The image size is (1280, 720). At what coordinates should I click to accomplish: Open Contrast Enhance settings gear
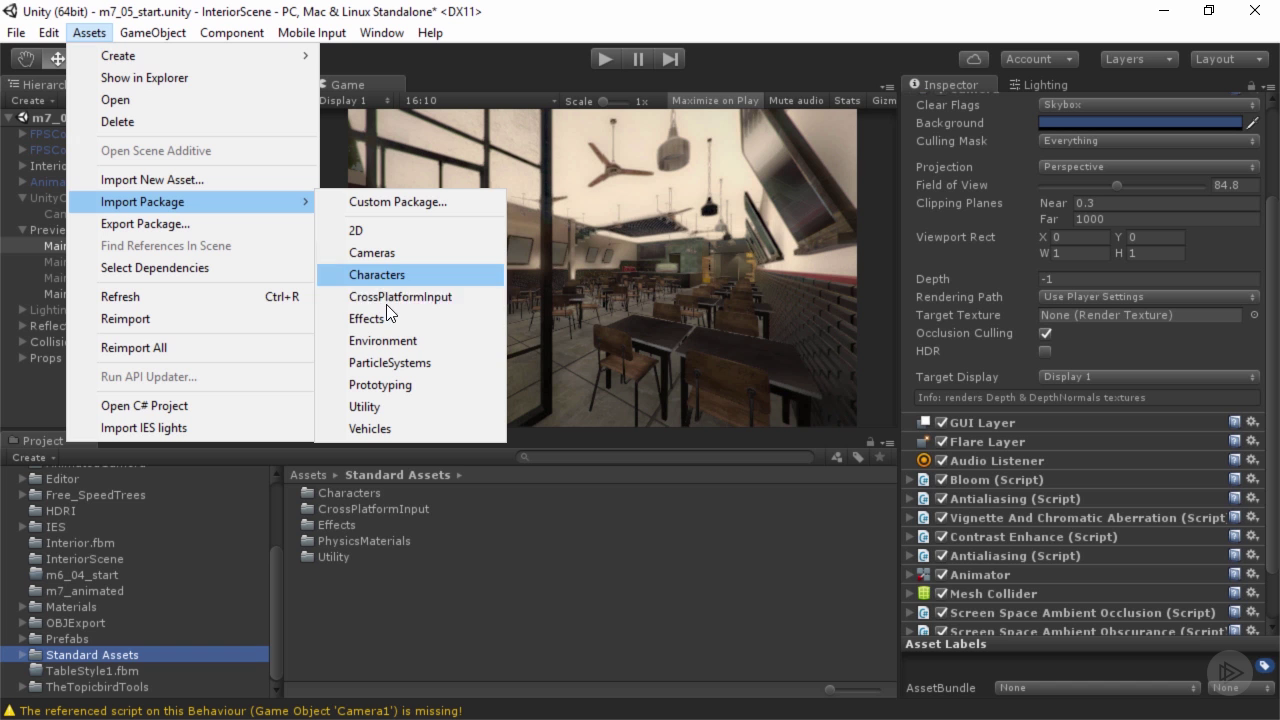pos(1252,536)
